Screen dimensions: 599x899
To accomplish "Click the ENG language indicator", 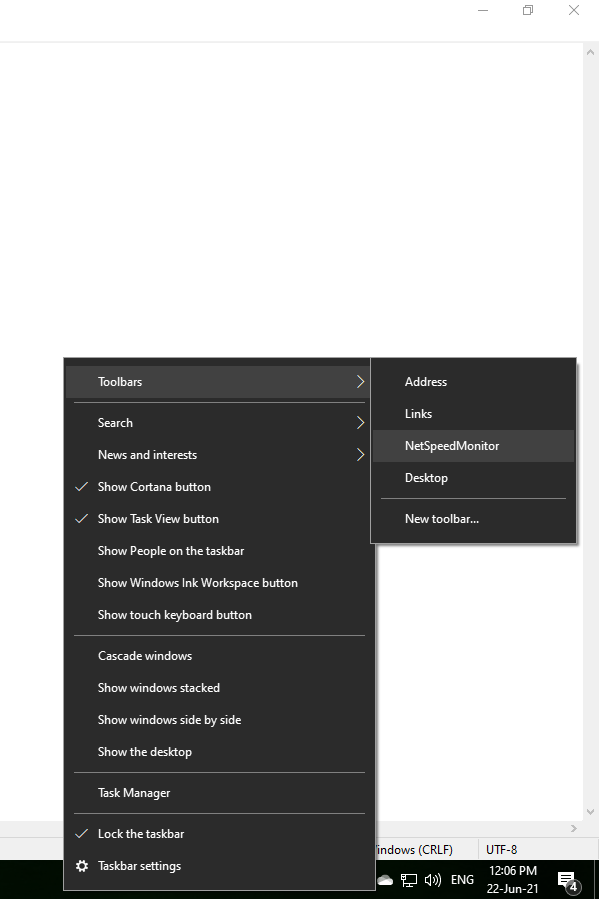I will 462,880.
